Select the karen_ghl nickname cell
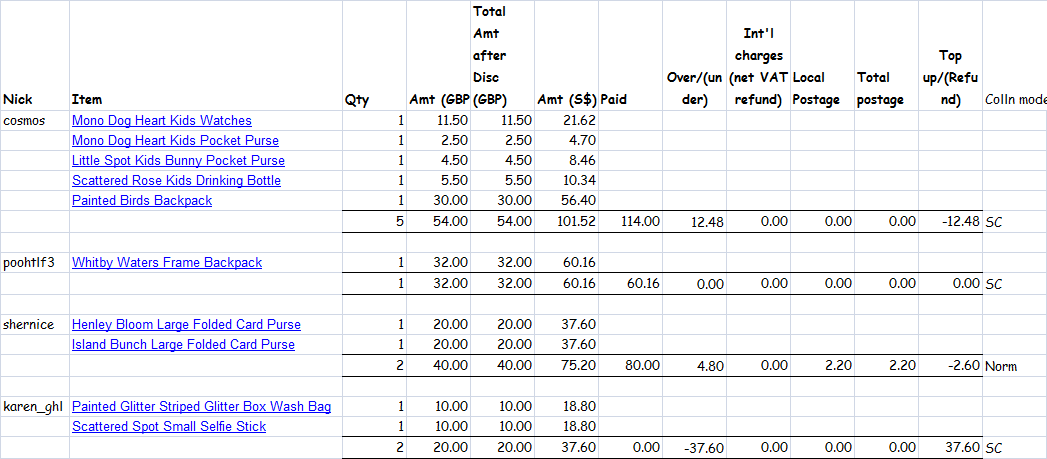Image resolution: width=1047 pixels, height=459 pixels. coord(35,407)
